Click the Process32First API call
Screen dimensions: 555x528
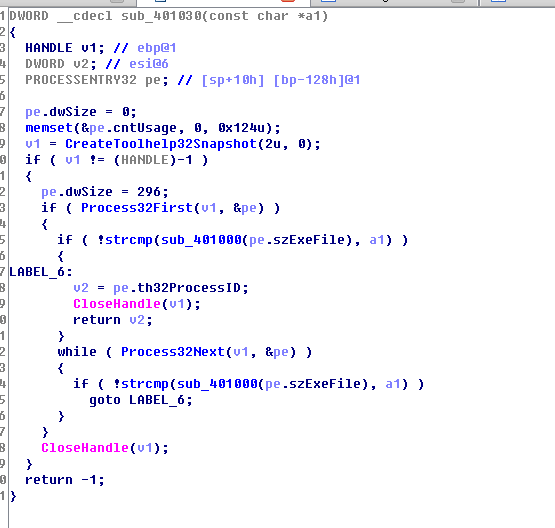click(137, 208)
